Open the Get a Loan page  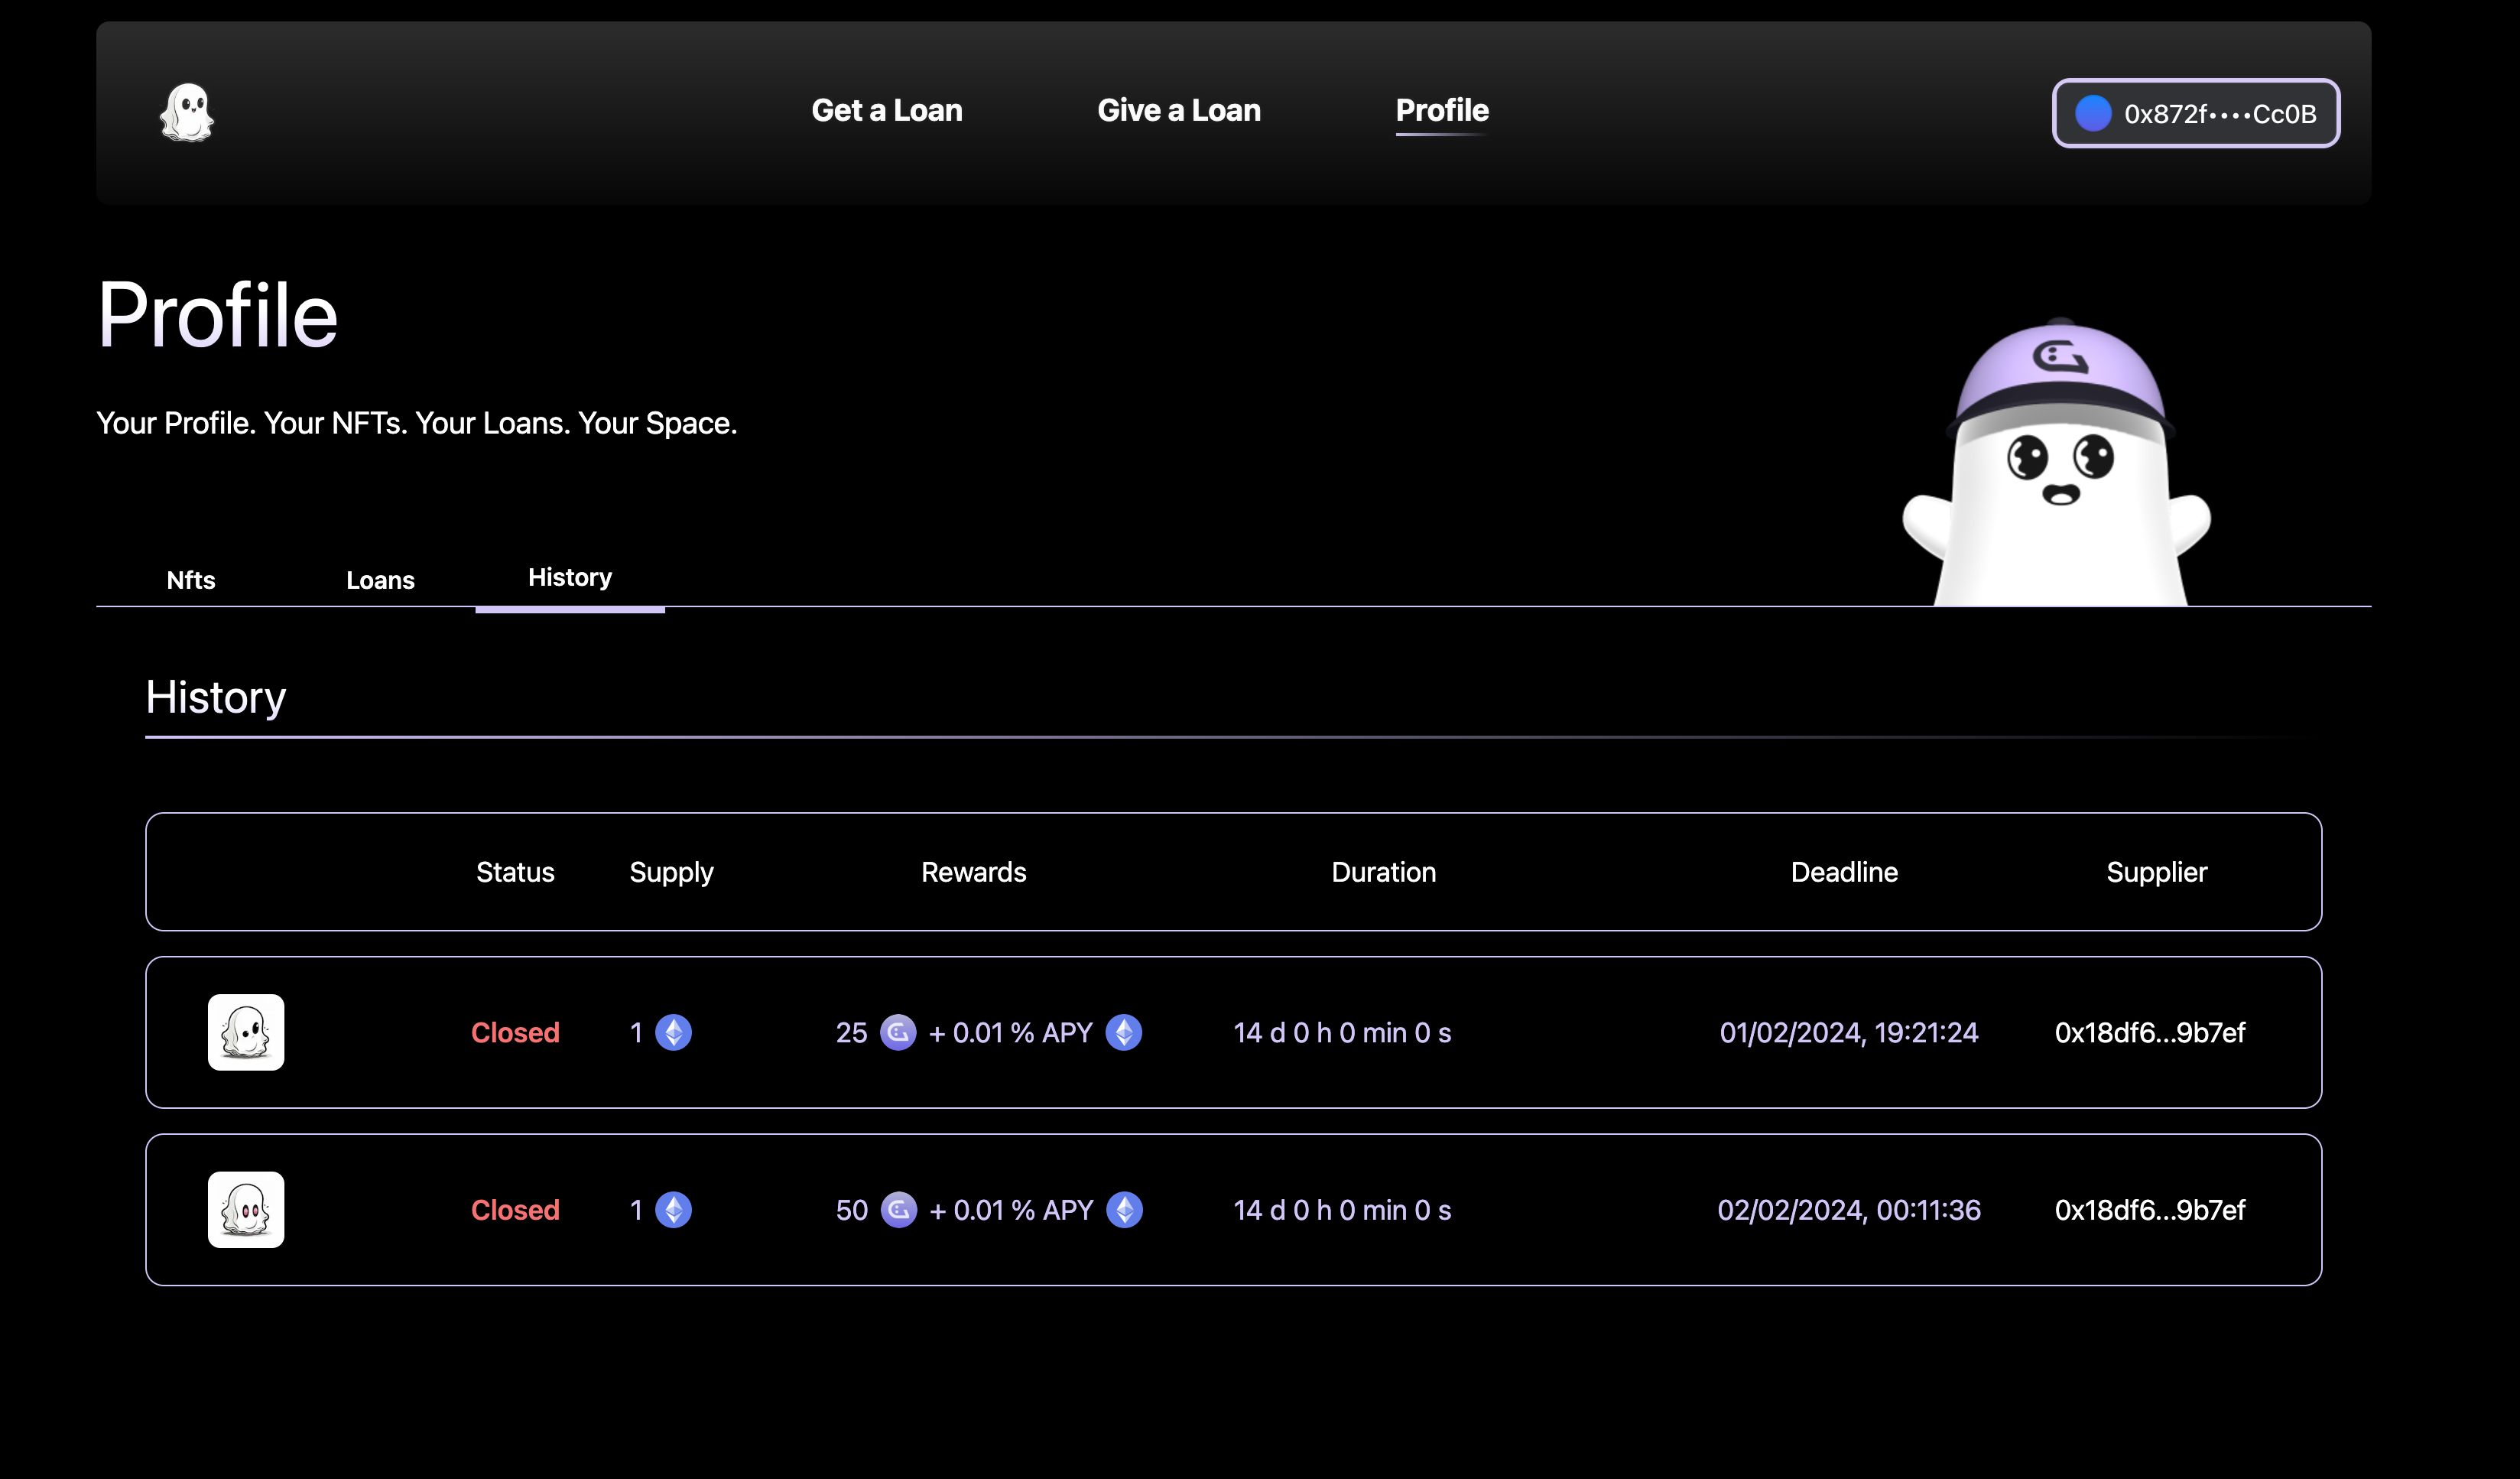point(887,111)
